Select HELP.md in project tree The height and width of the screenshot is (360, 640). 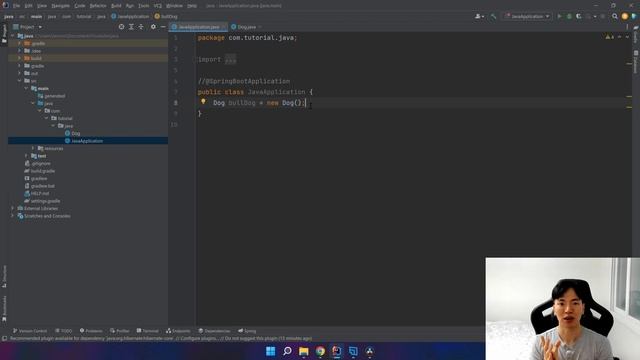click(37, 193)
